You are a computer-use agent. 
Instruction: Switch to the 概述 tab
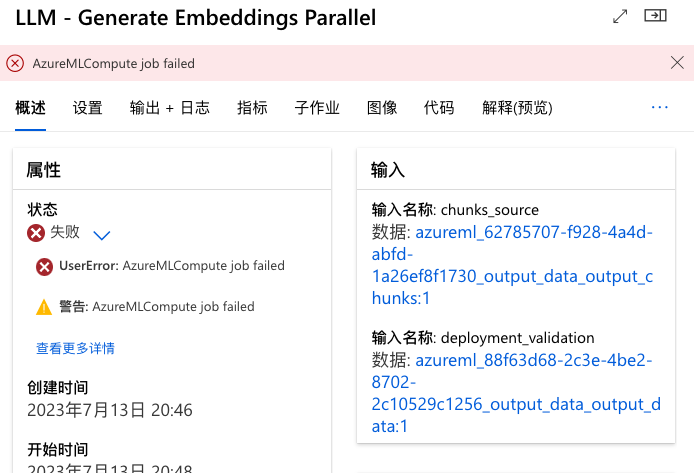click(x=30, y=108)
